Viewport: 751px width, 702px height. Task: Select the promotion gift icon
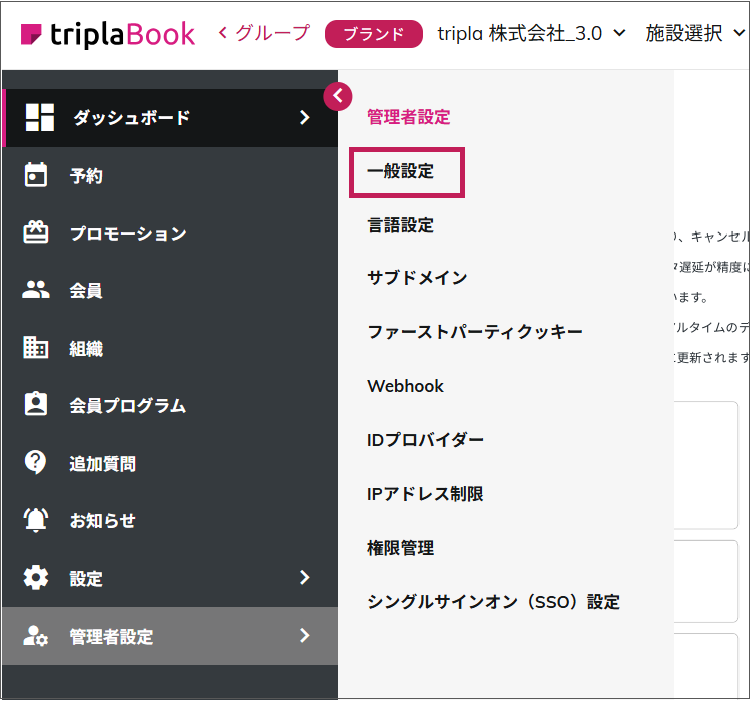pos(36,233)
